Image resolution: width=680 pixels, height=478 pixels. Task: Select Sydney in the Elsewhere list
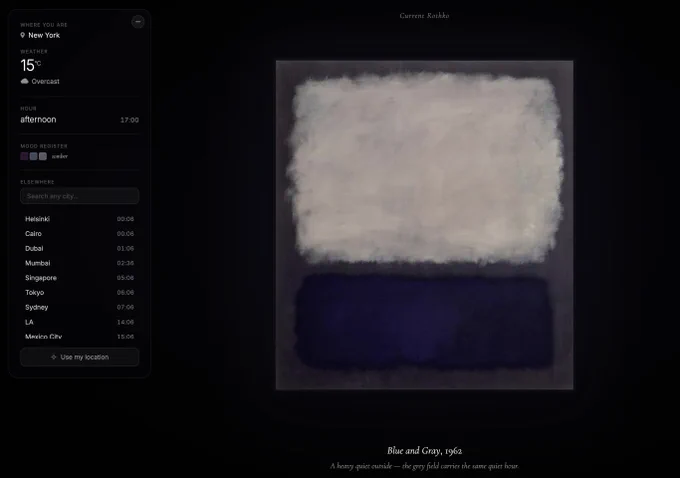(79, 308)
